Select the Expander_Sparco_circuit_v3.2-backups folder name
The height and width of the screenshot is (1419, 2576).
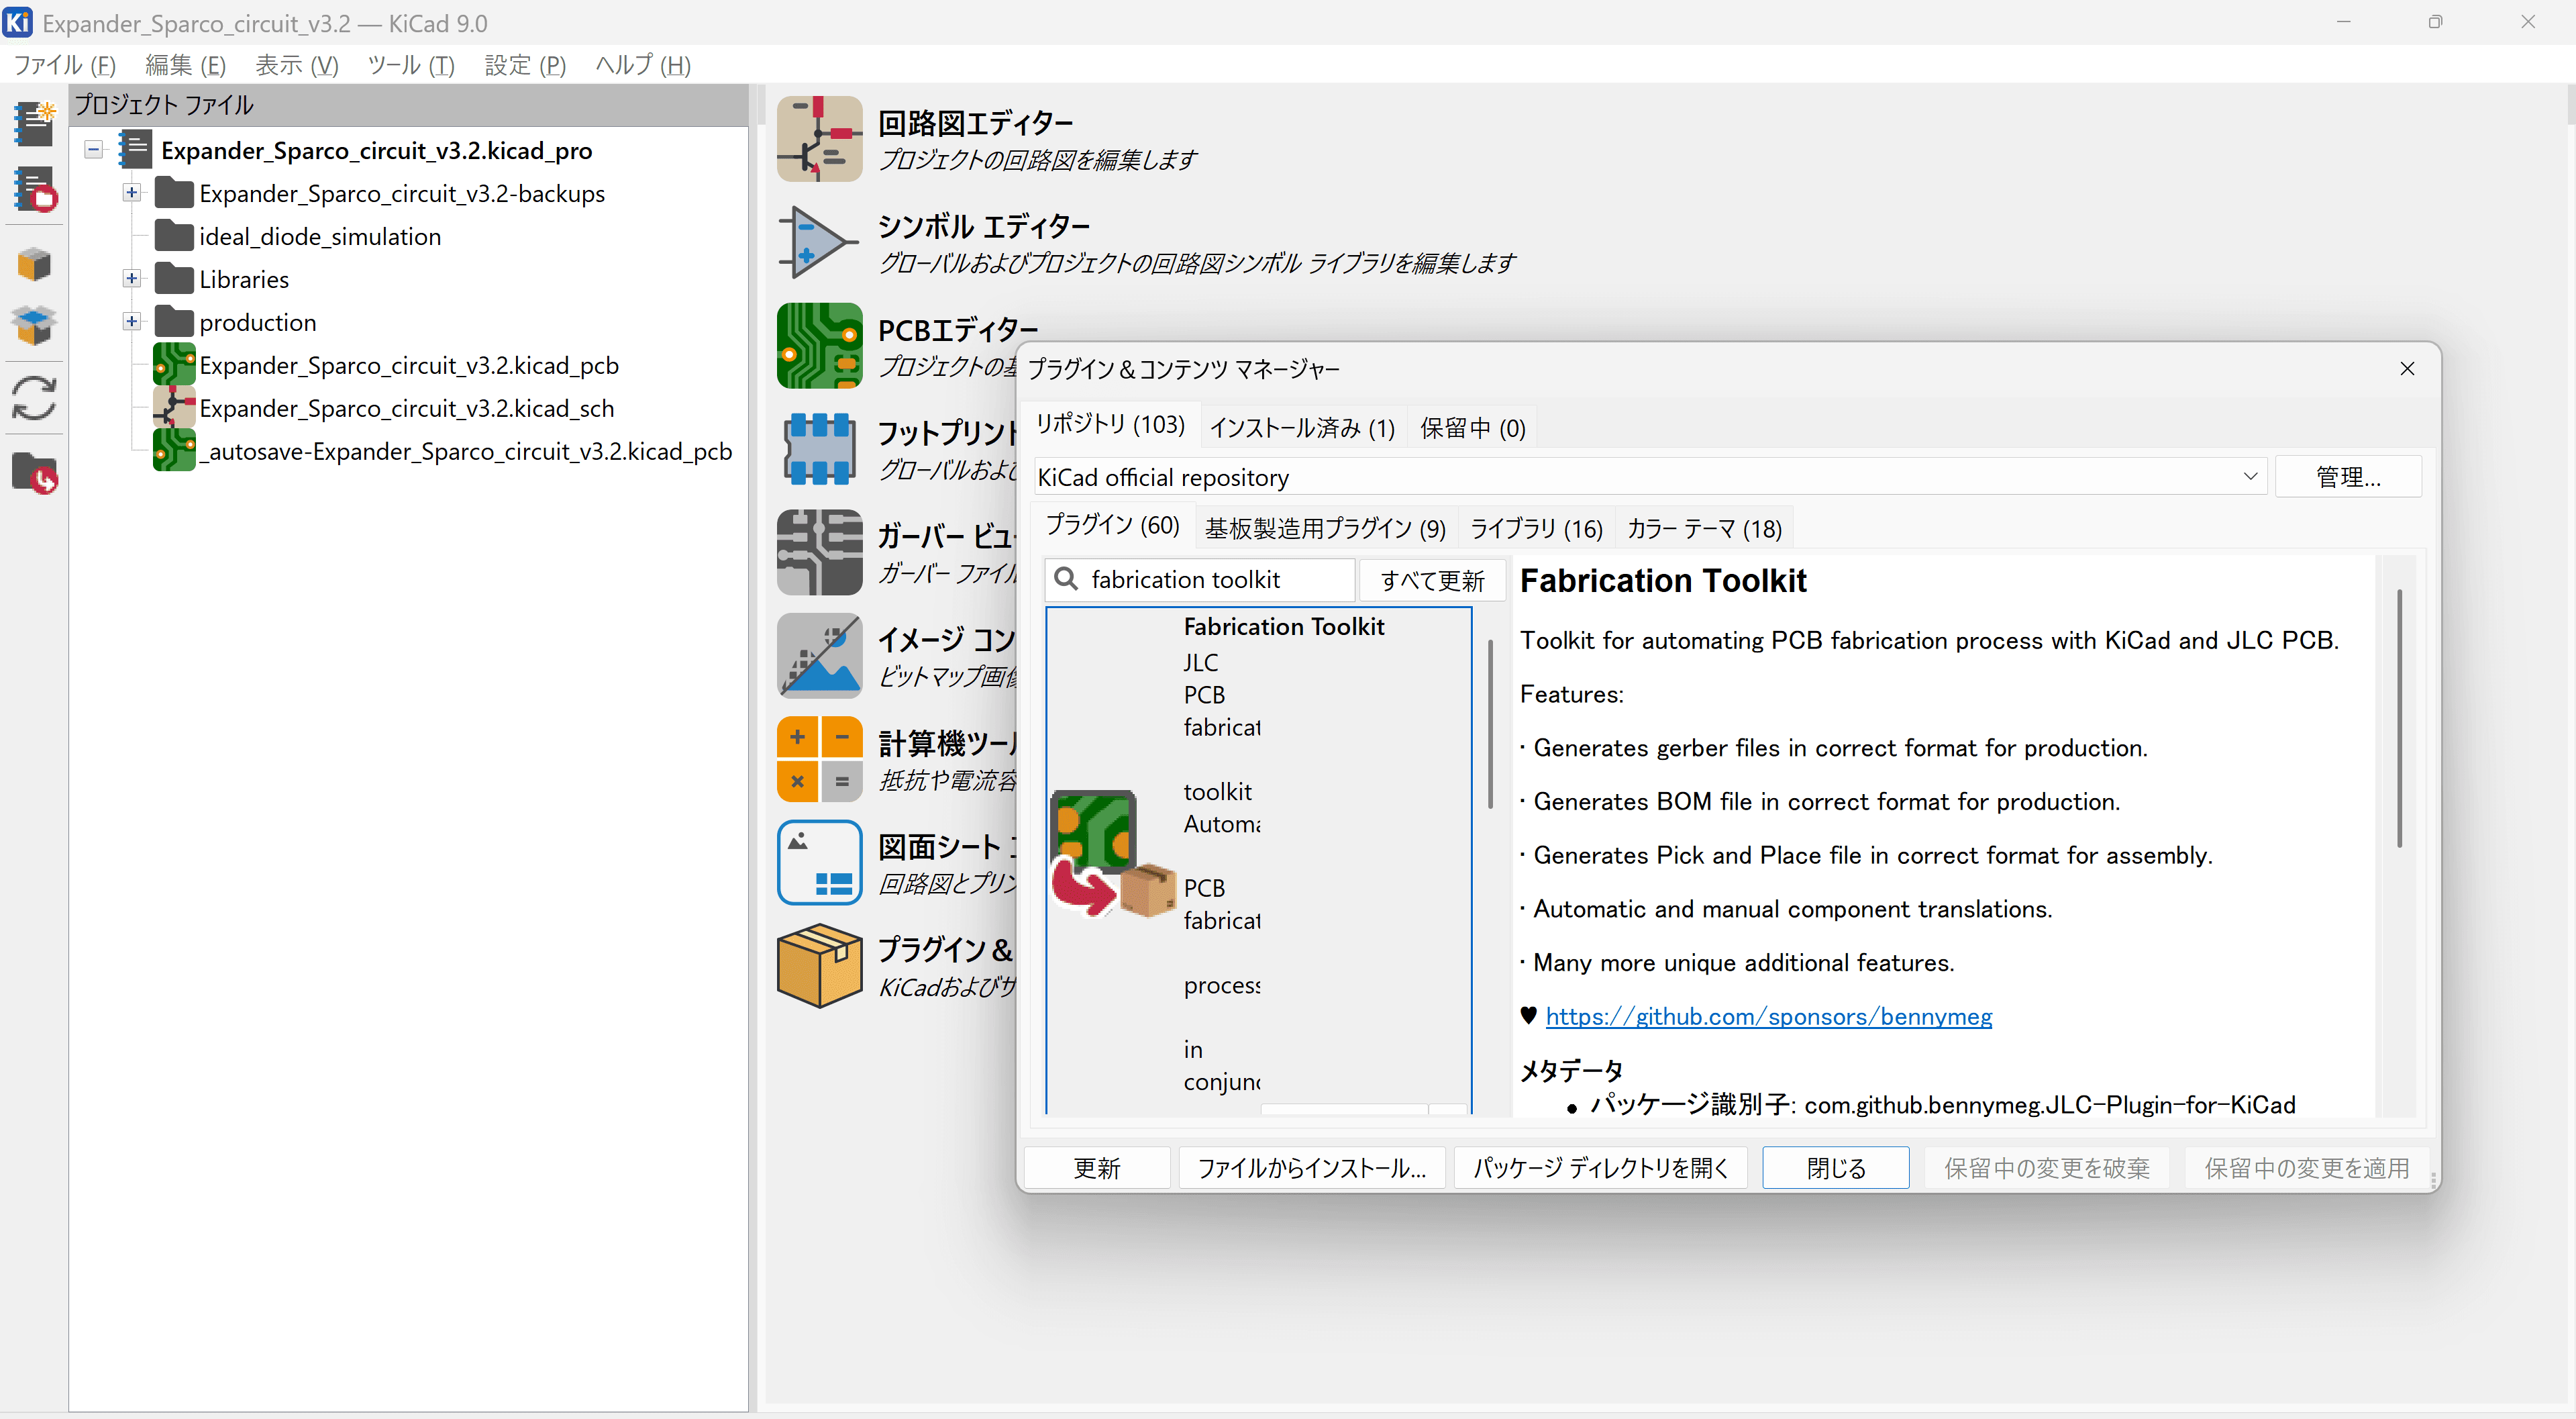point(402,194)
